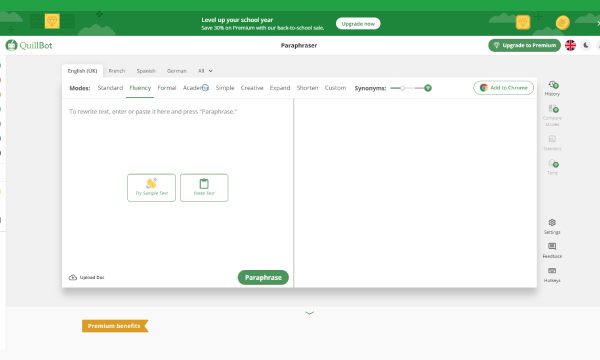Click Premium benefits ribbon label
This screenshot has width=600, height=360.
tap(114, 326)
